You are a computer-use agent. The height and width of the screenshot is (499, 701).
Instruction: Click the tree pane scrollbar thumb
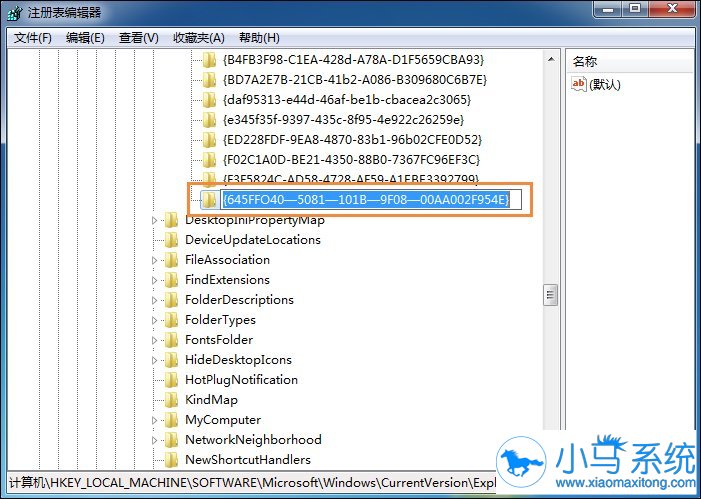[x=550, y=295]
